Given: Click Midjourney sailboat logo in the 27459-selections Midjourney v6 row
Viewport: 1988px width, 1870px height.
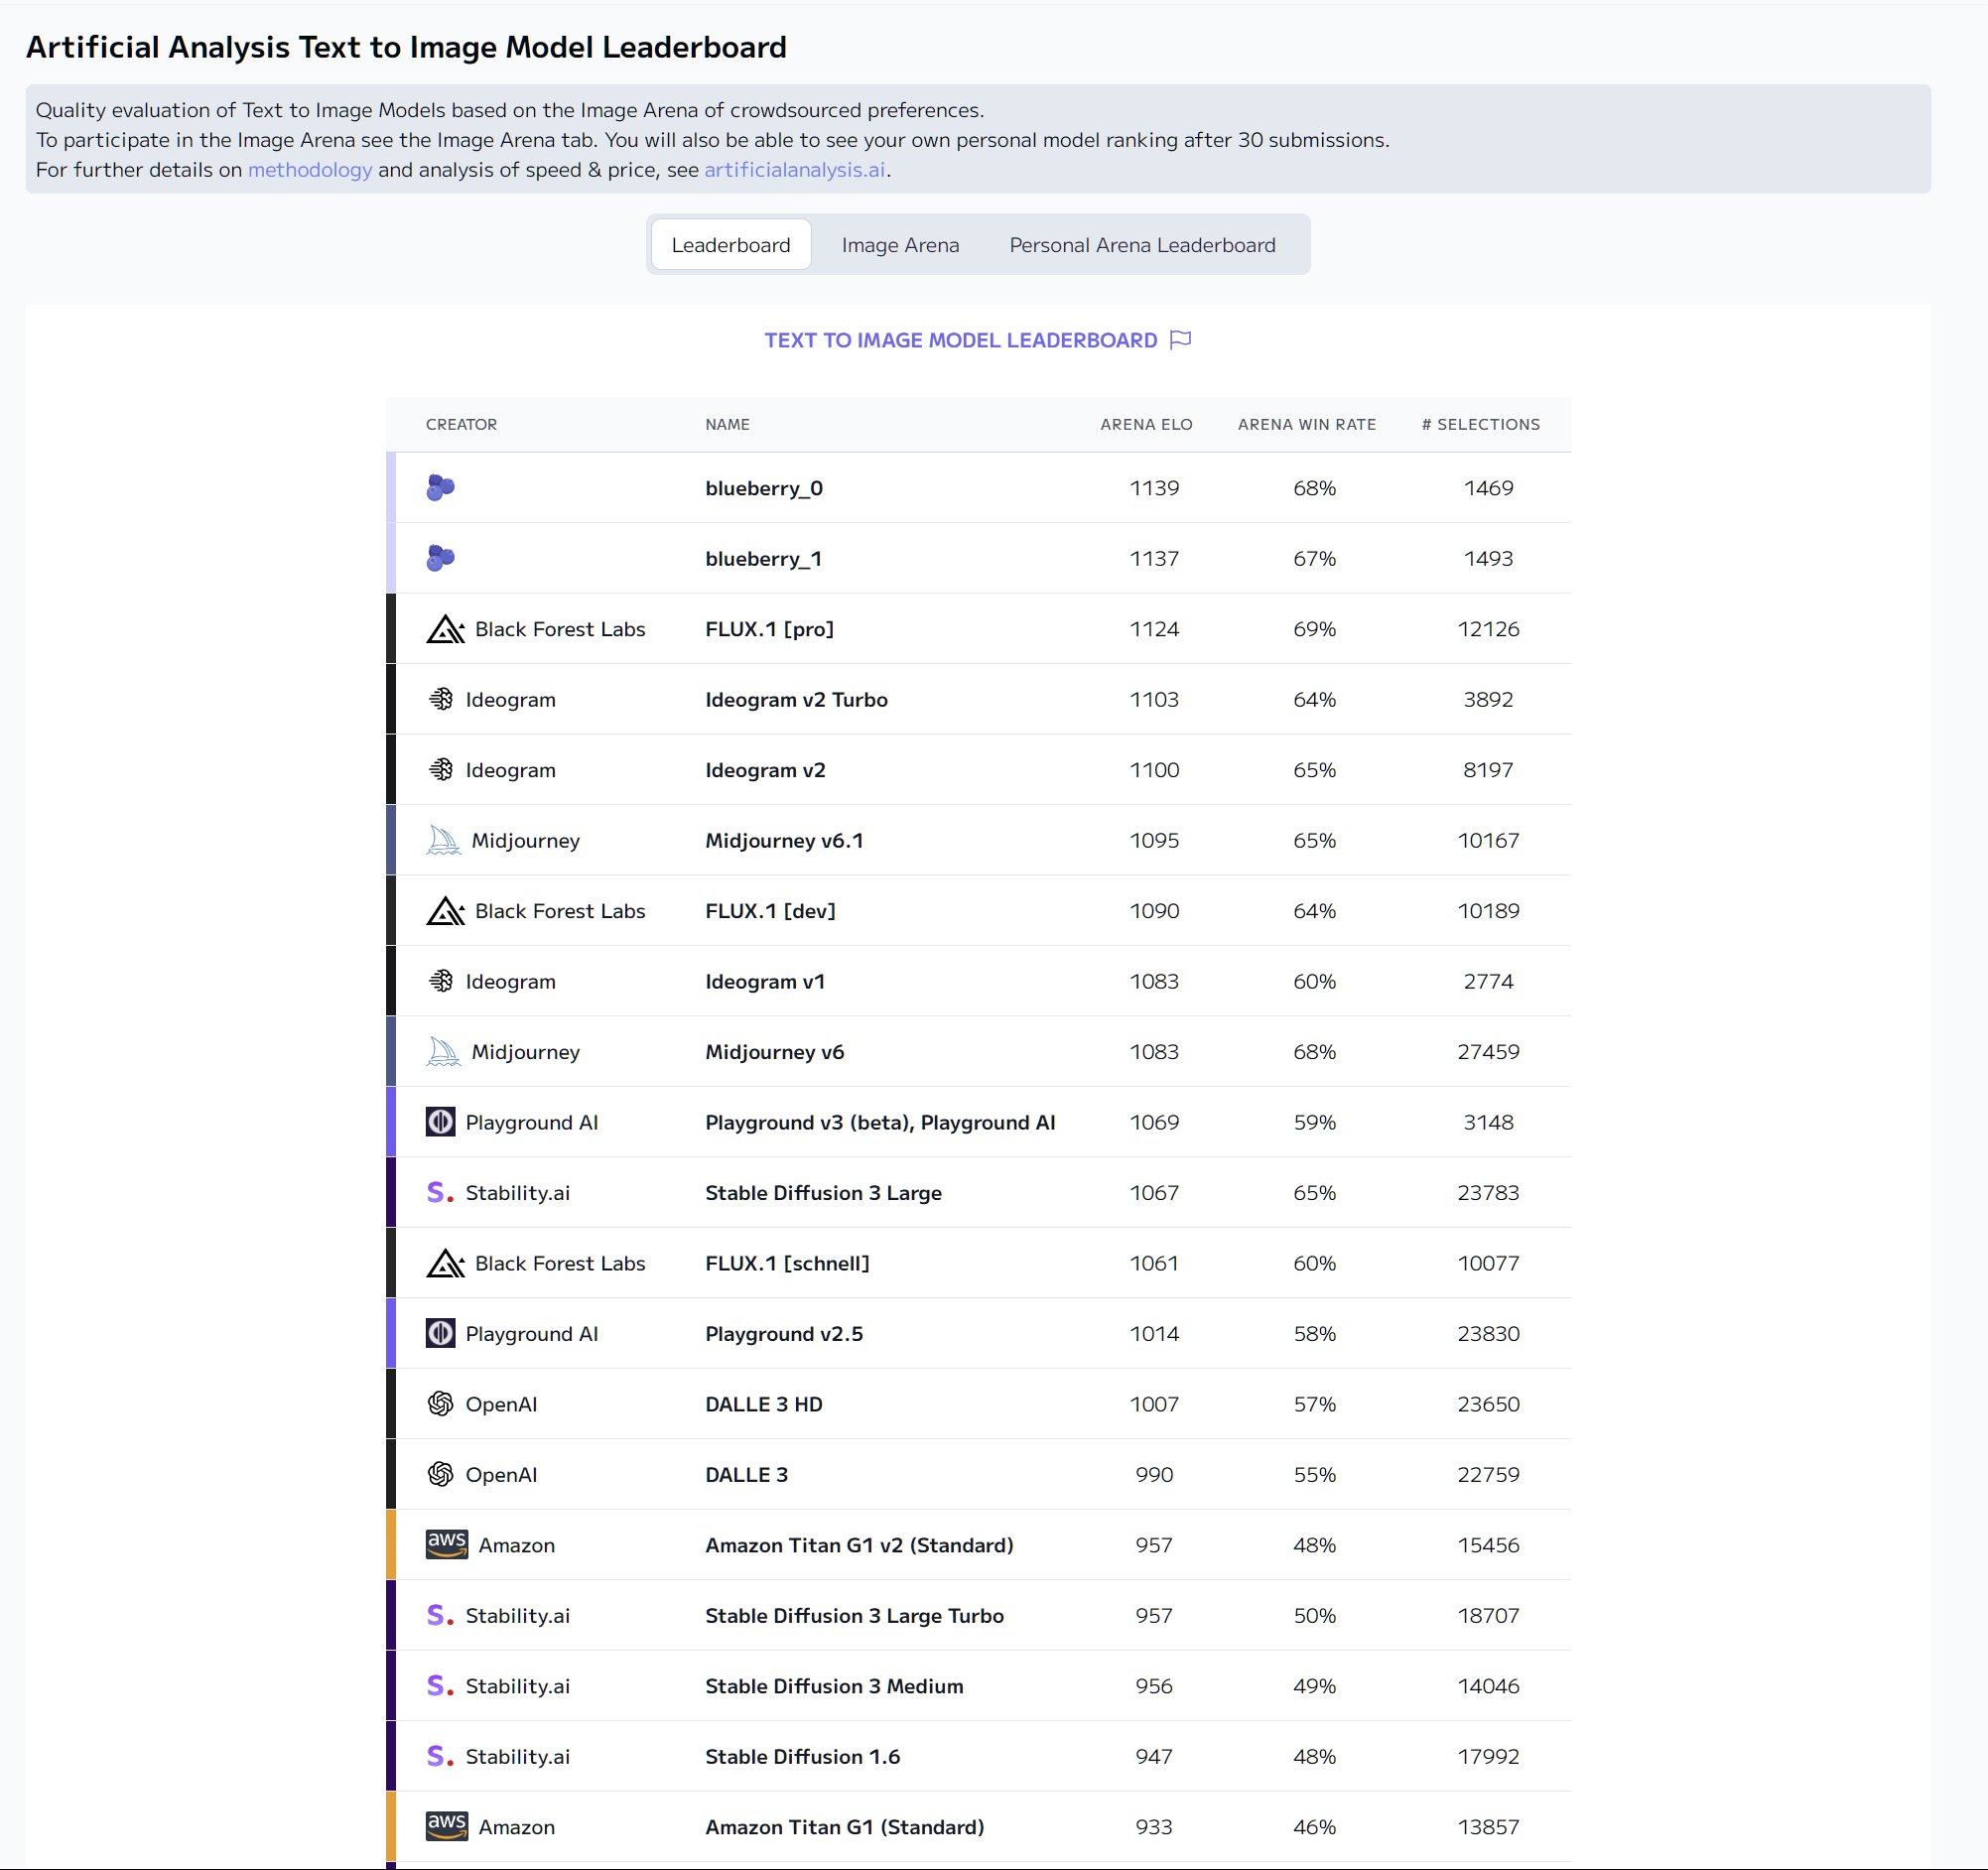Looking at the screenshot, I should [443, 1052].
